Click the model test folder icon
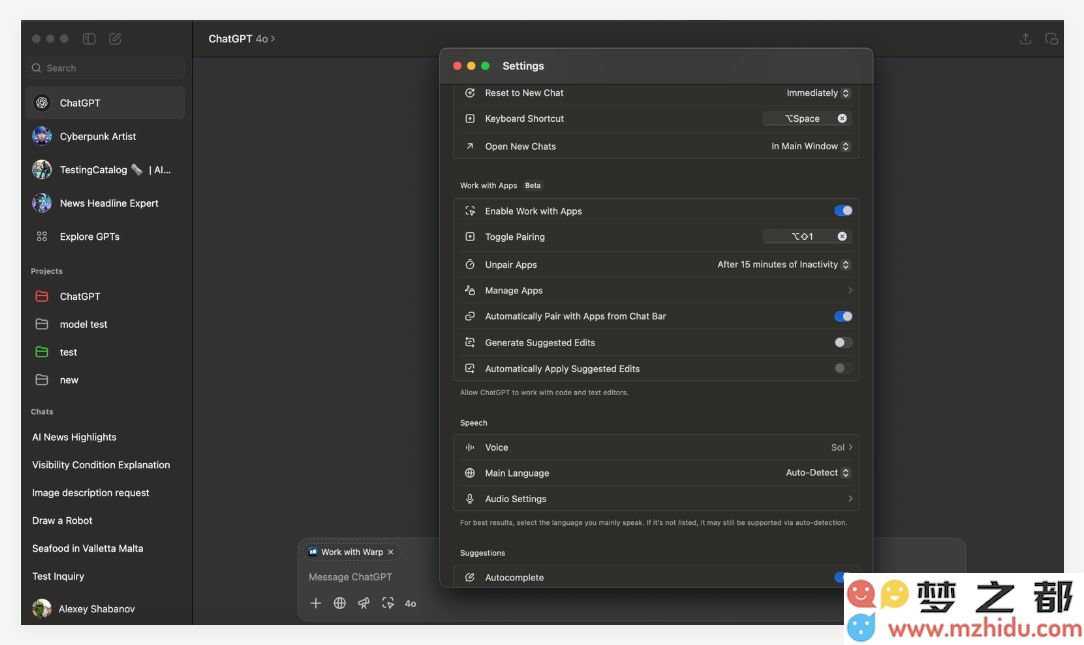The height and width of the screenshot is (645, 1084). click(x=41, y=324)
